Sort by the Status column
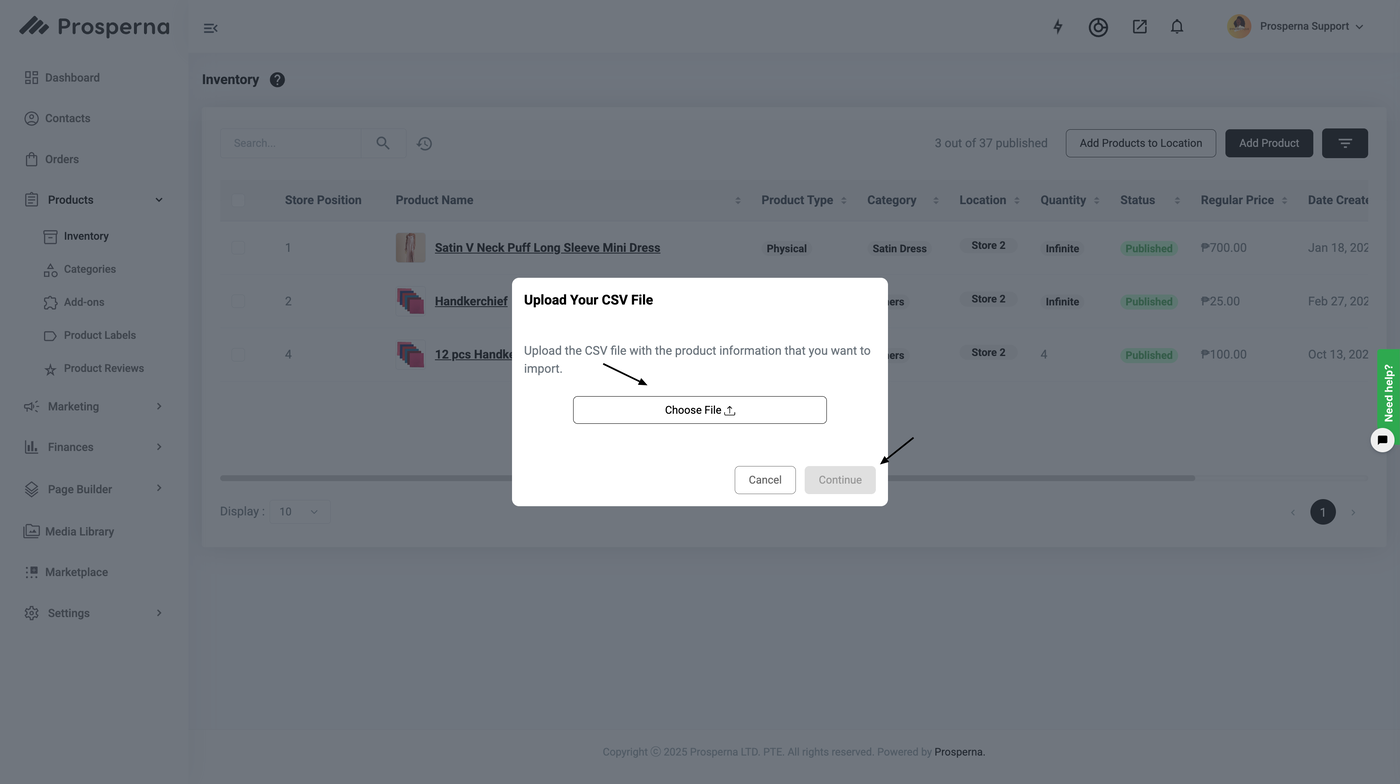The height and width of the screenshot is (784, 1400). (1177, 200)
